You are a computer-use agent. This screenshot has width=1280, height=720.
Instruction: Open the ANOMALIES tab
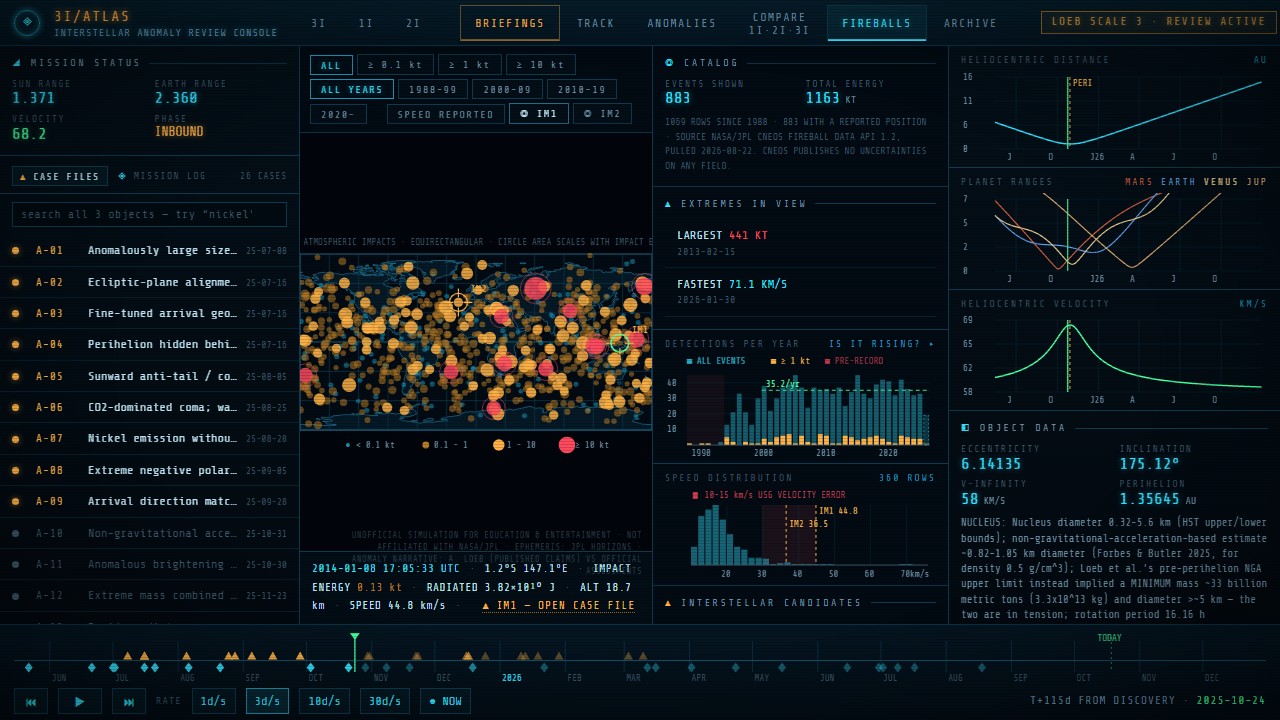click(x=682, y=23)
